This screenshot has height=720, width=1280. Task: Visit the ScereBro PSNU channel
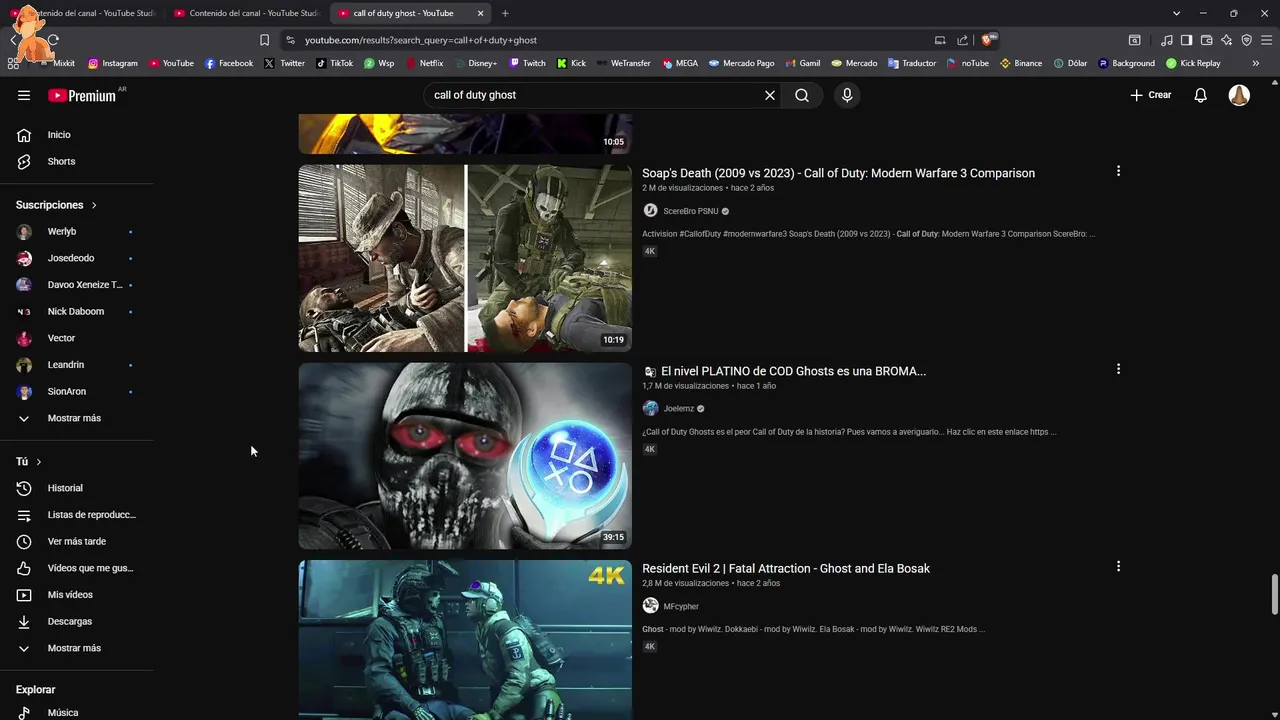click(690, 211)
